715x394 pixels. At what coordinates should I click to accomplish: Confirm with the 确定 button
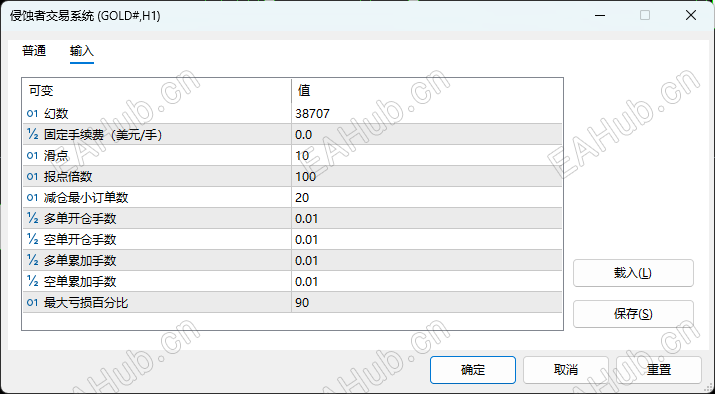[x=473, y=370]
